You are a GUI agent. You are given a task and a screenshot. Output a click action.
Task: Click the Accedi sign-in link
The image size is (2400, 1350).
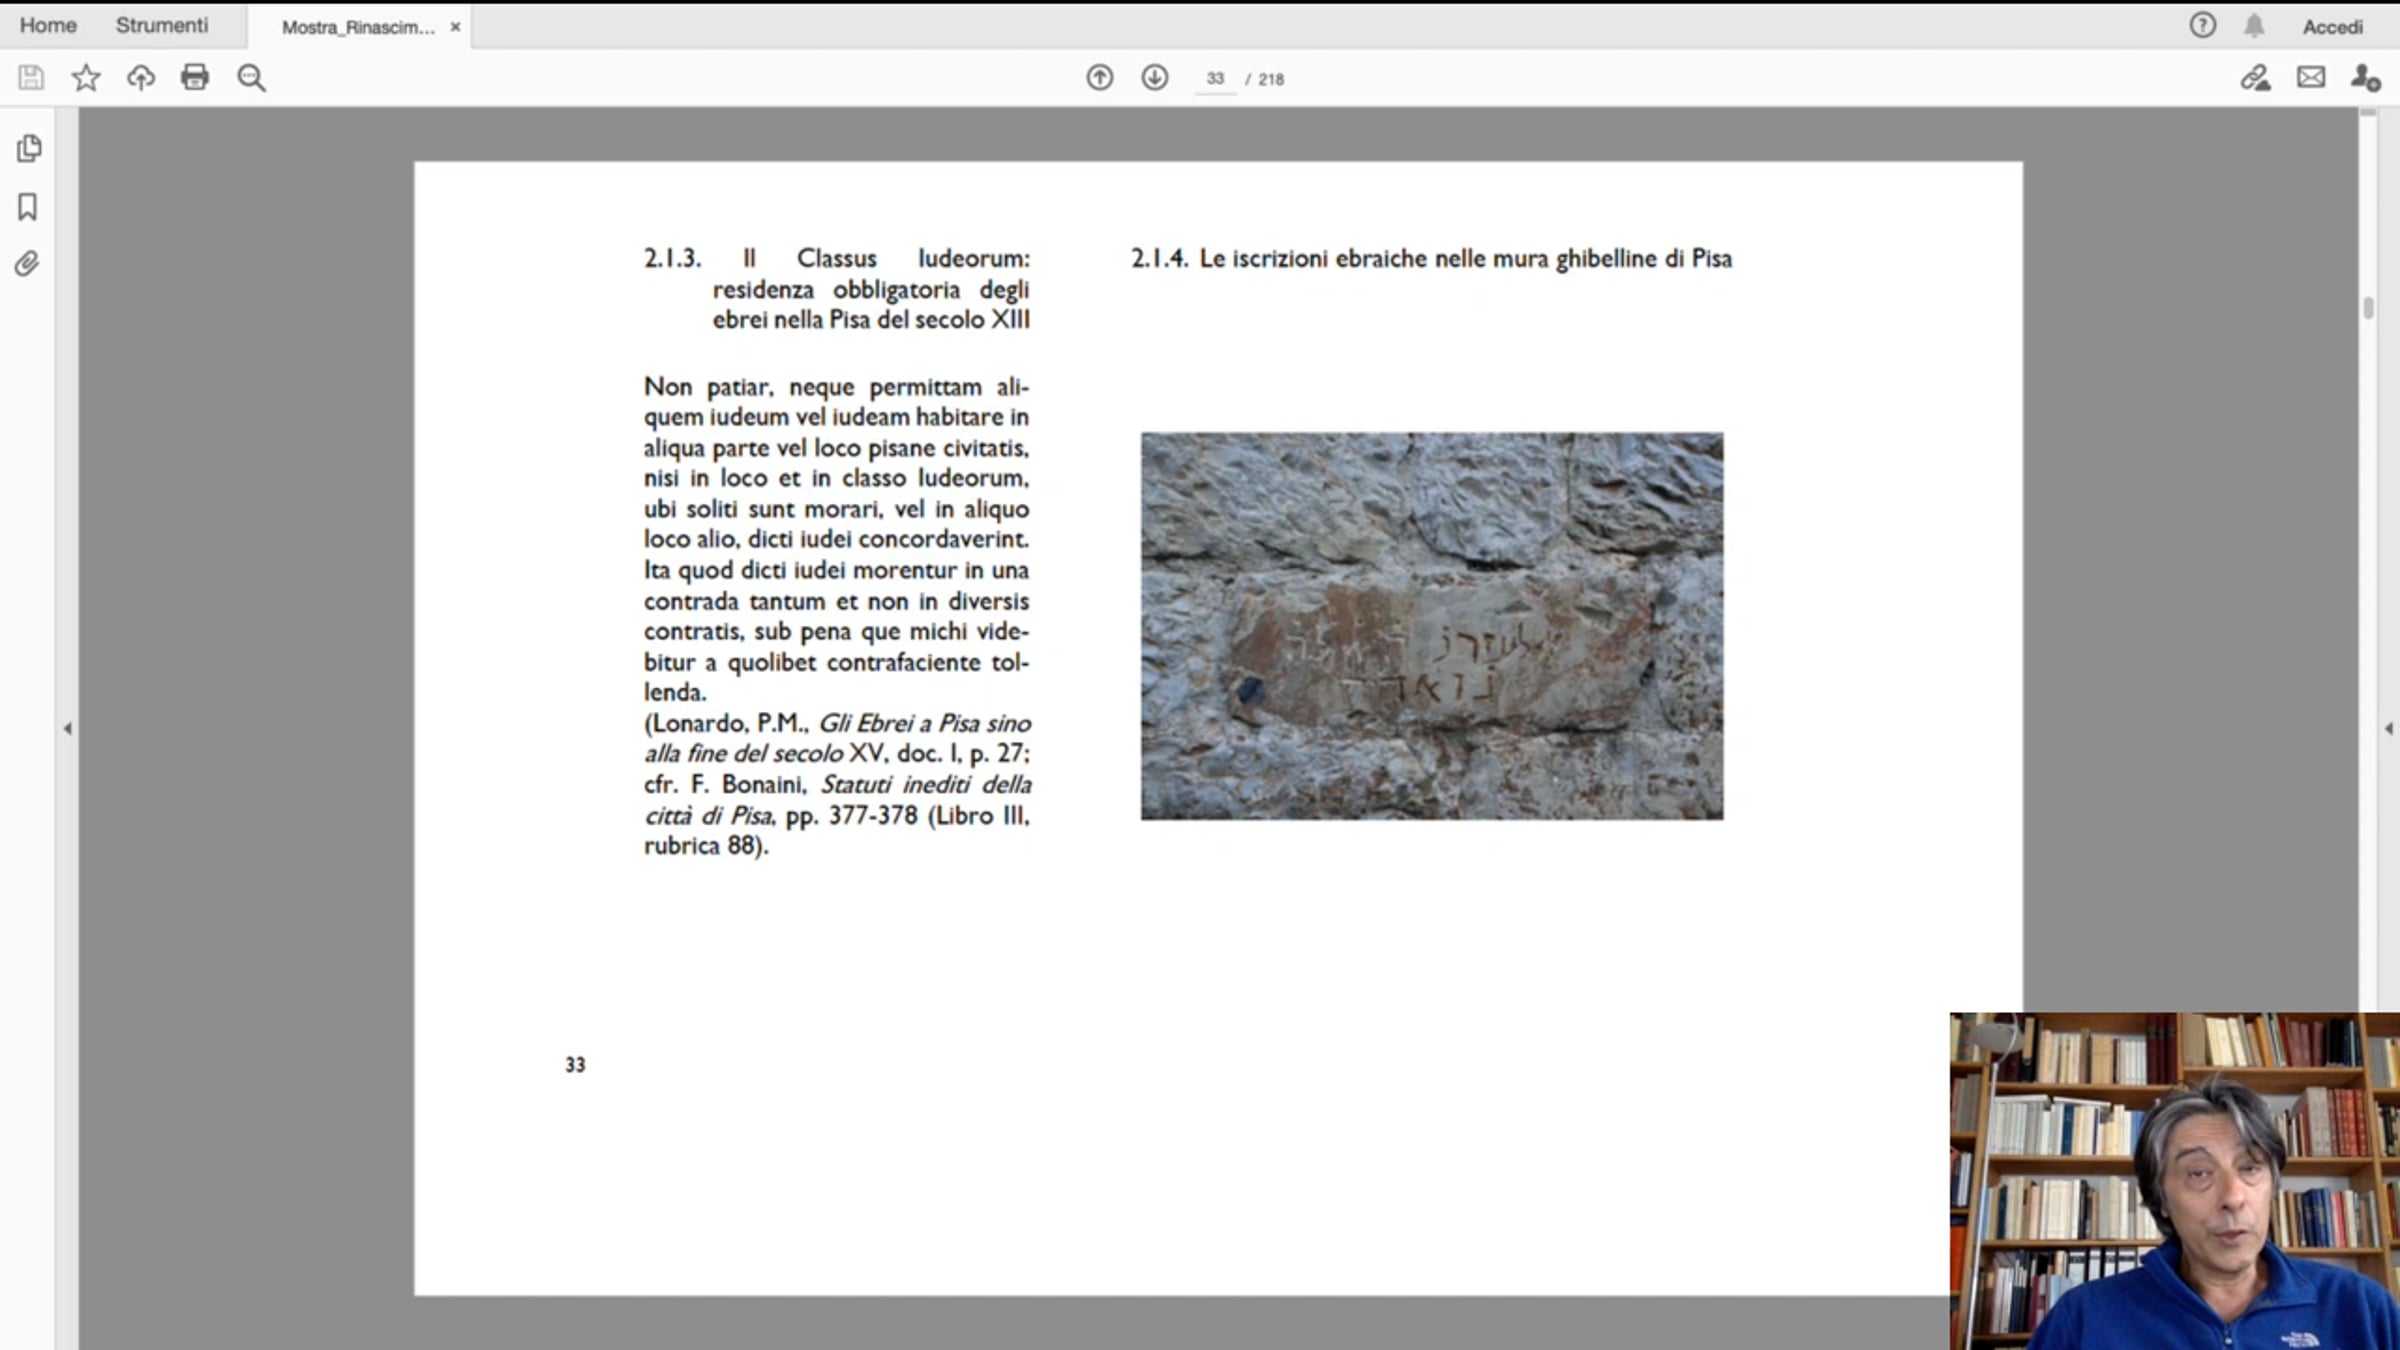pyautogui.click(x=2332, y=27)
